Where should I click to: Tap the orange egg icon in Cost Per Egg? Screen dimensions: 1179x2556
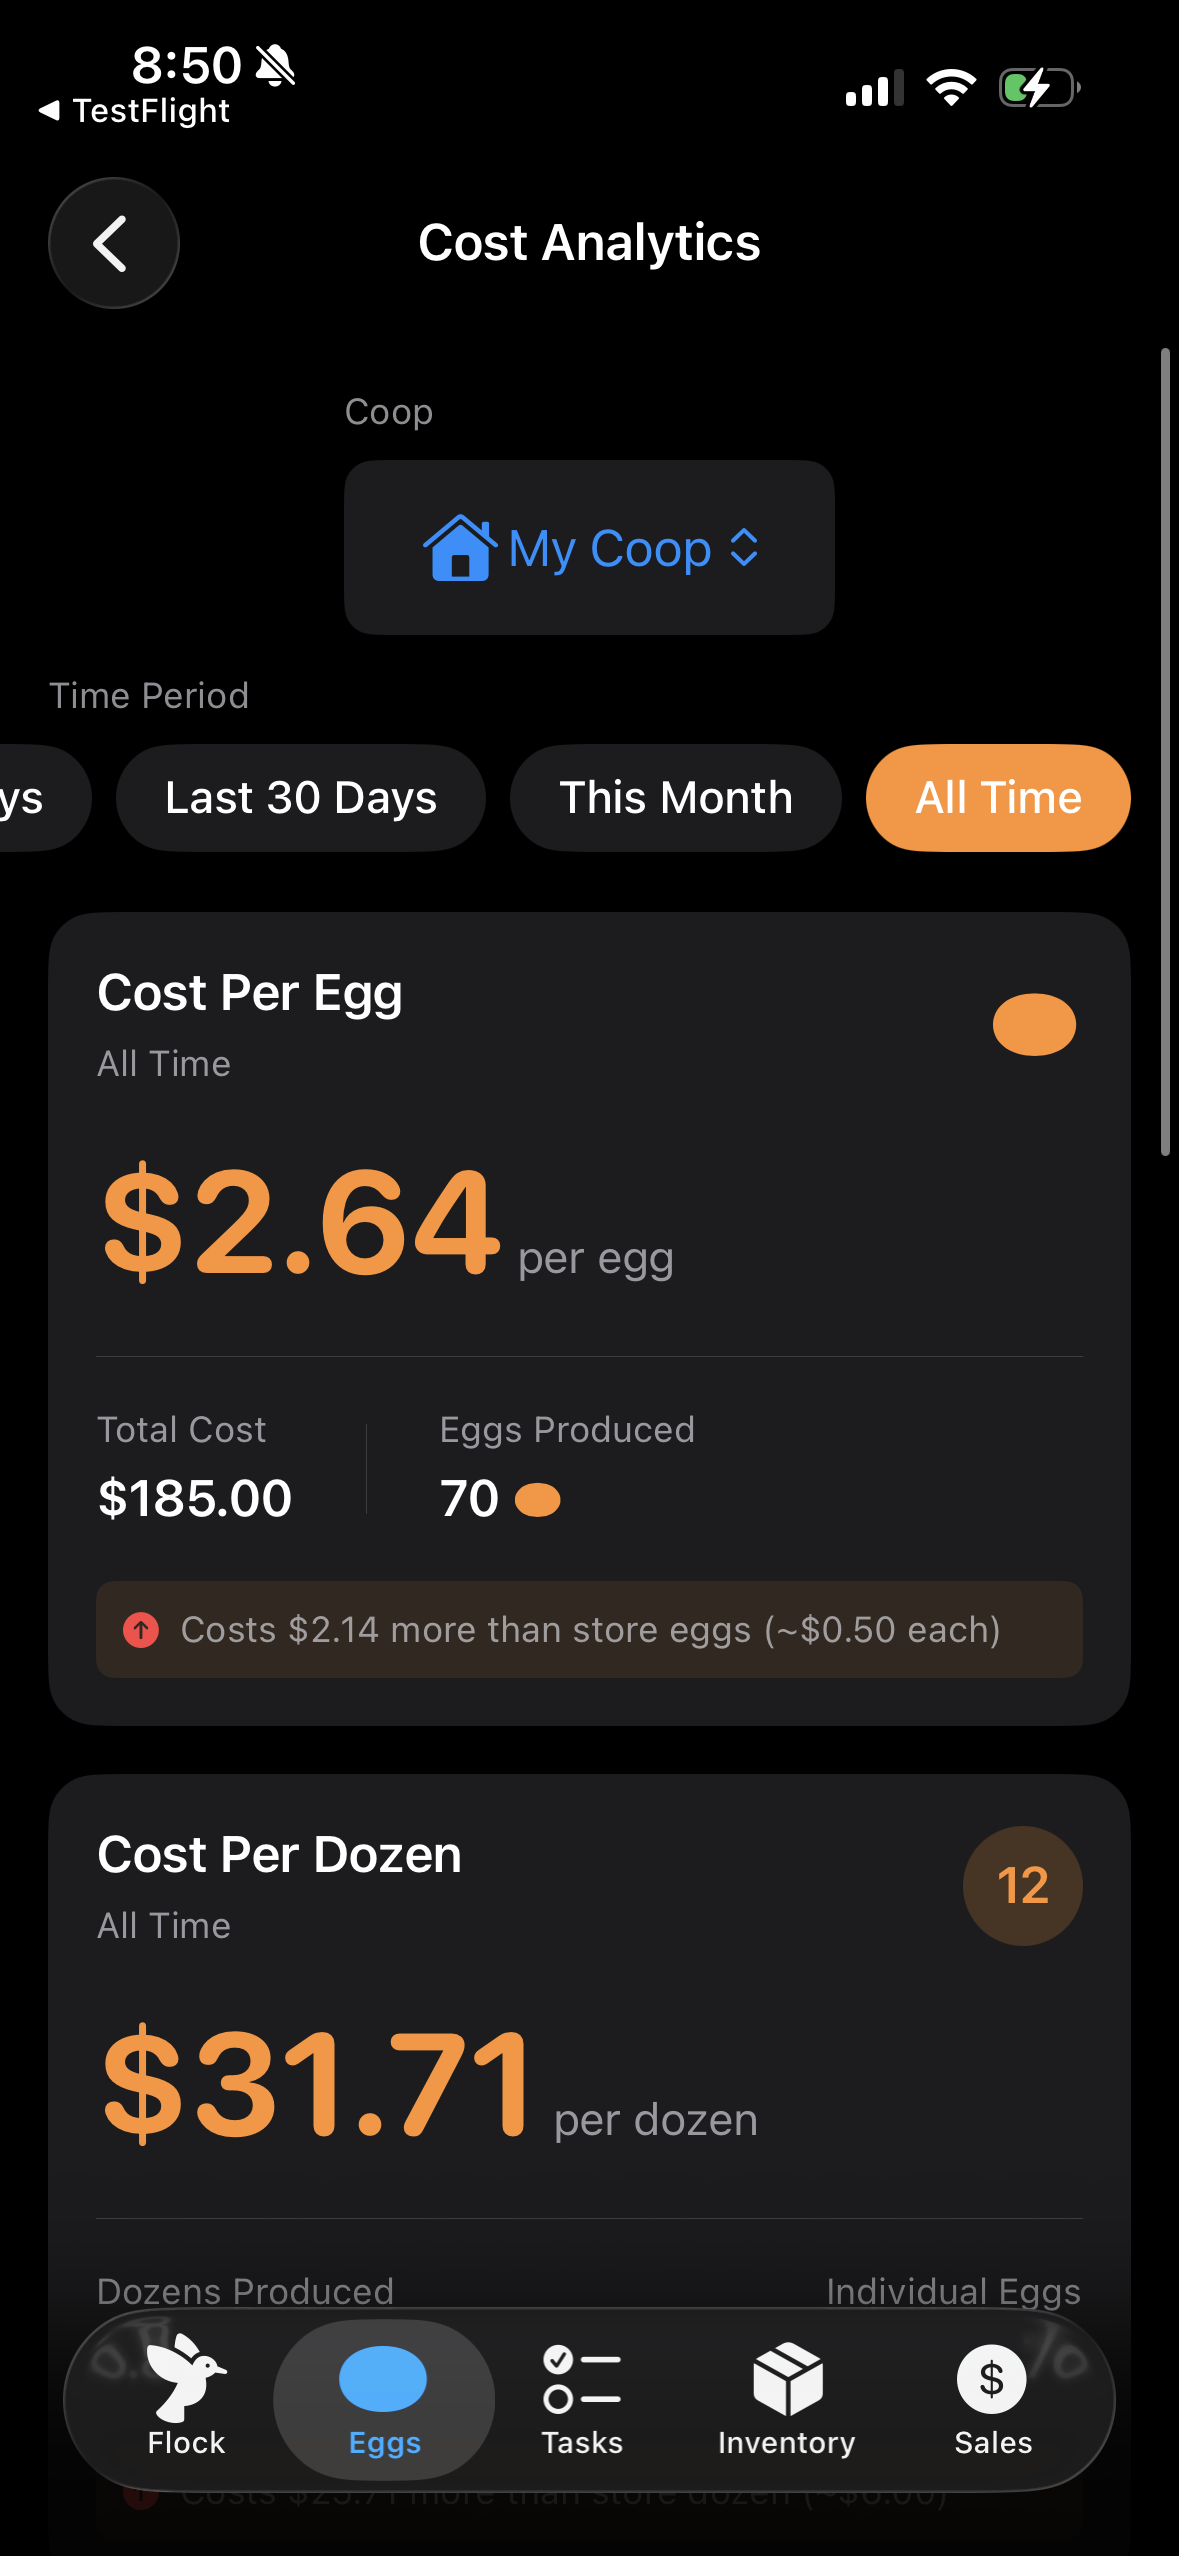click(1034, 1024)
